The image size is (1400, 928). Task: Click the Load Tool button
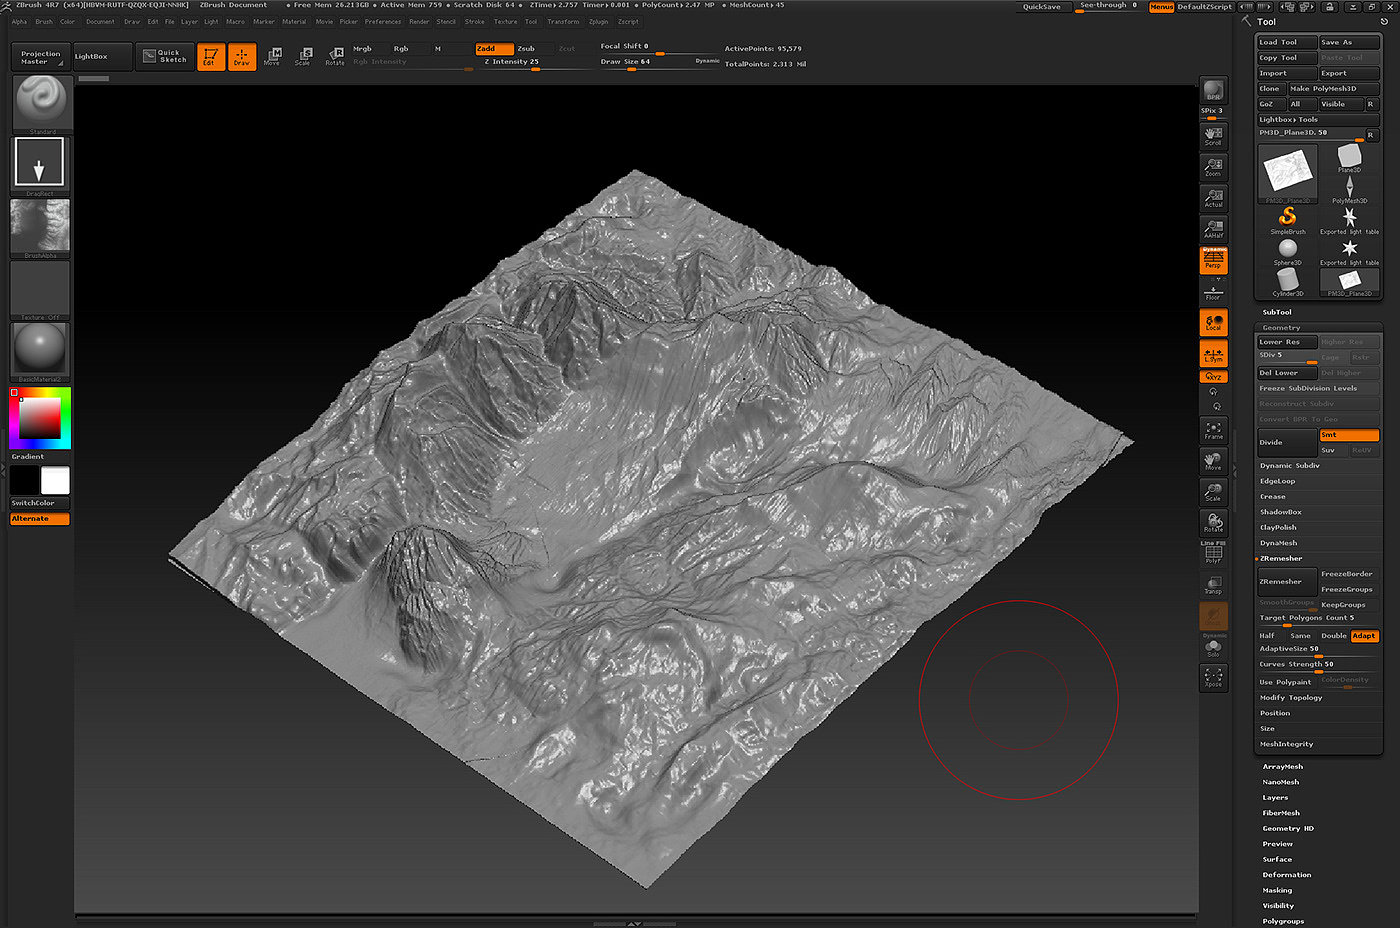click(1286, 42)
